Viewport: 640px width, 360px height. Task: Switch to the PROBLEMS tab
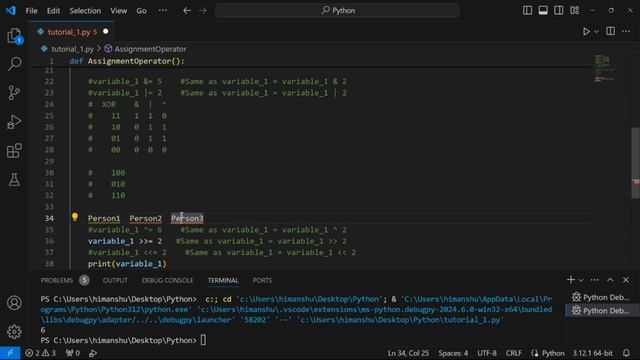coord(56,280)
